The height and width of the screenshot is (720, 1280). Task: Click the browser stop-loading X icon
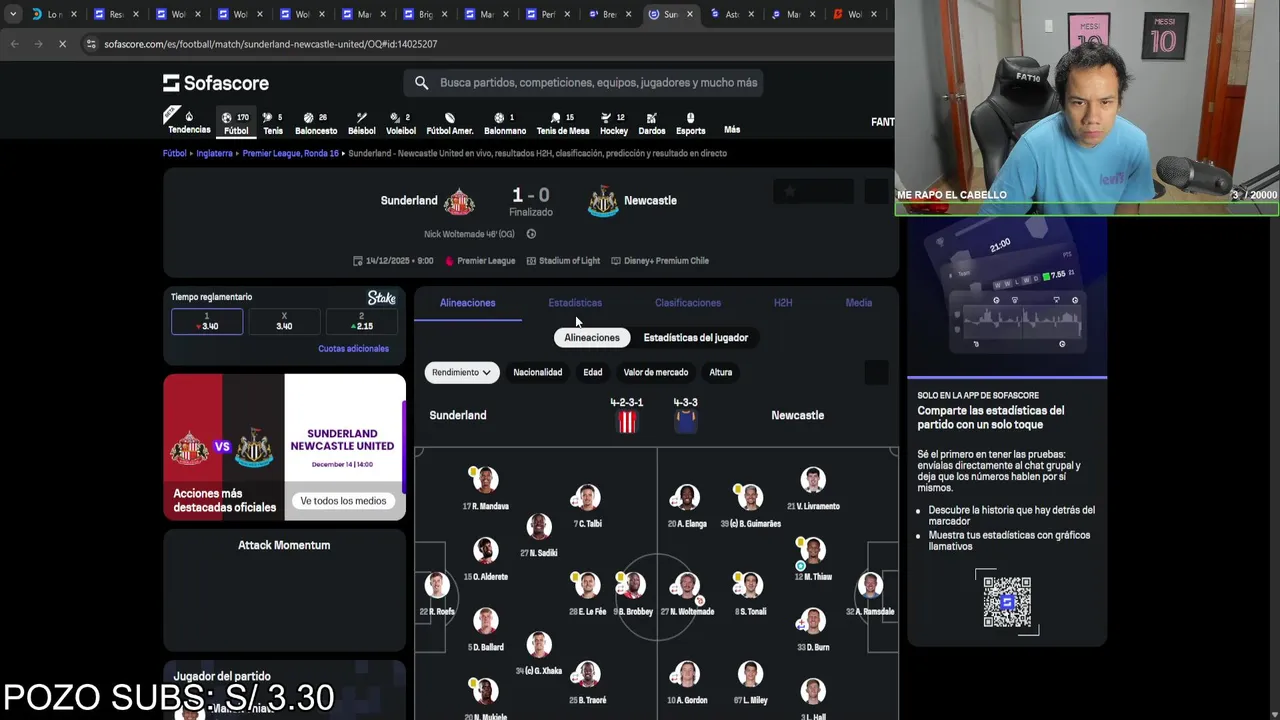tap(62, 44)
